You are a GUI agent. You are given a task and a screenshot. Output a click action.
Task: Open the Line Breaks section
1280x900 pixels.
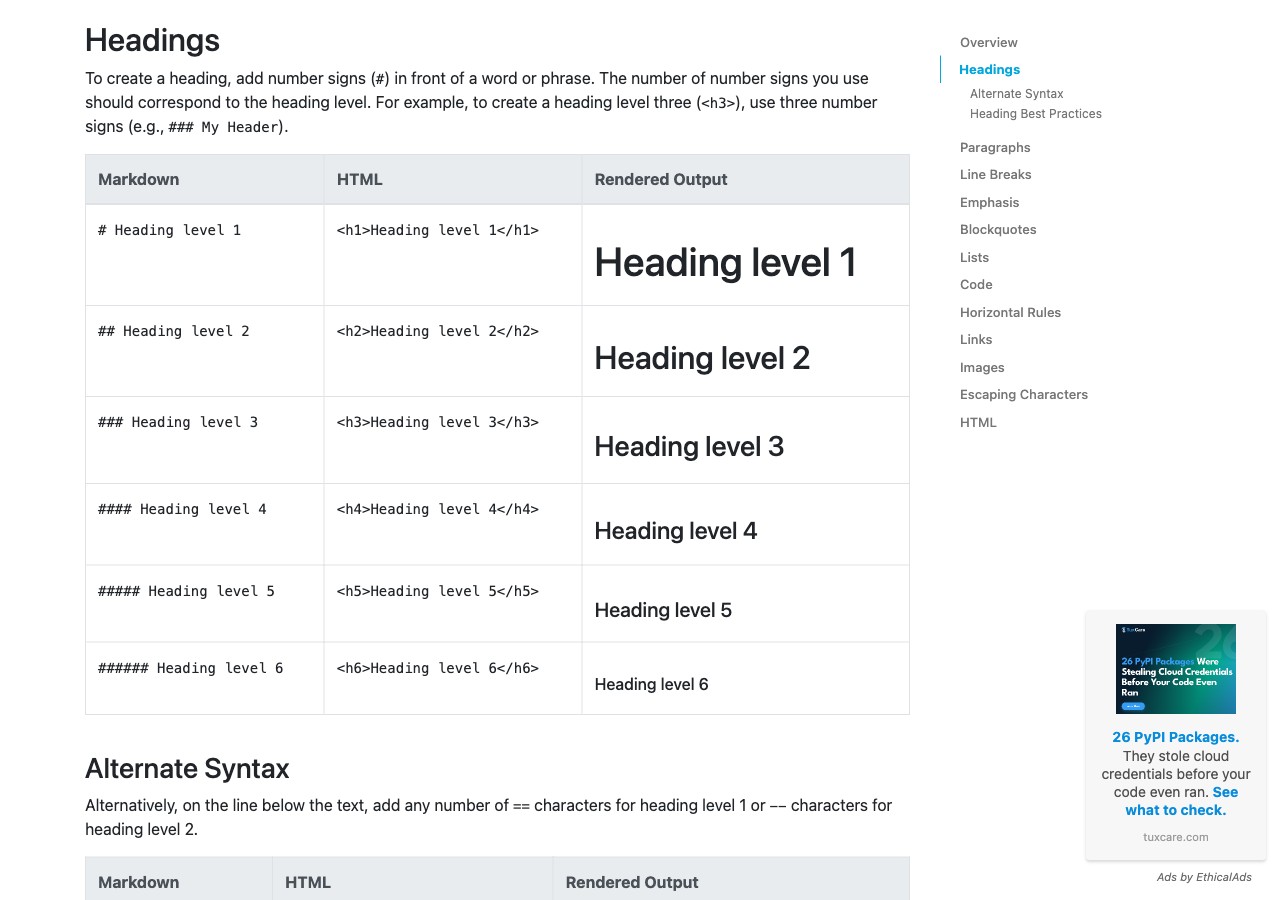[x=995, y=174]
